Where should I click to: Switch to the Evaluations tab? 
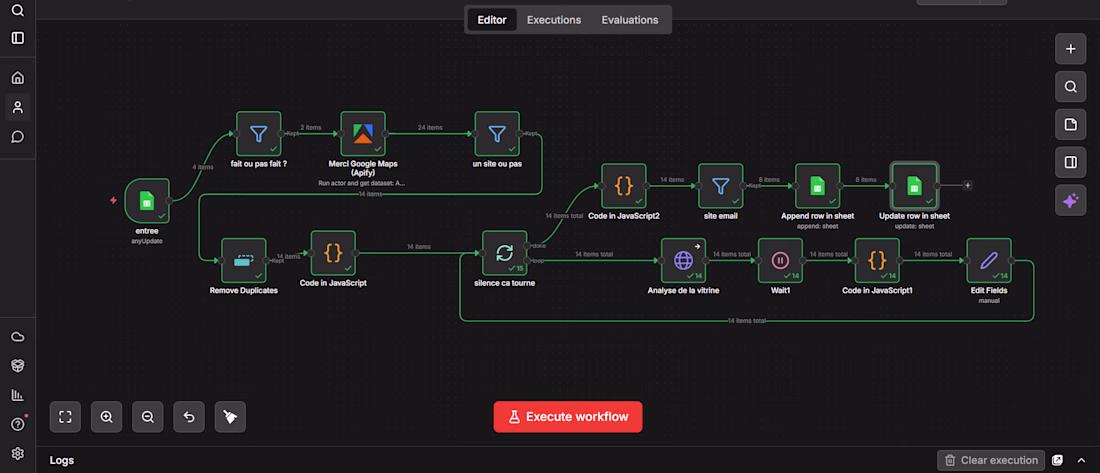630,20
